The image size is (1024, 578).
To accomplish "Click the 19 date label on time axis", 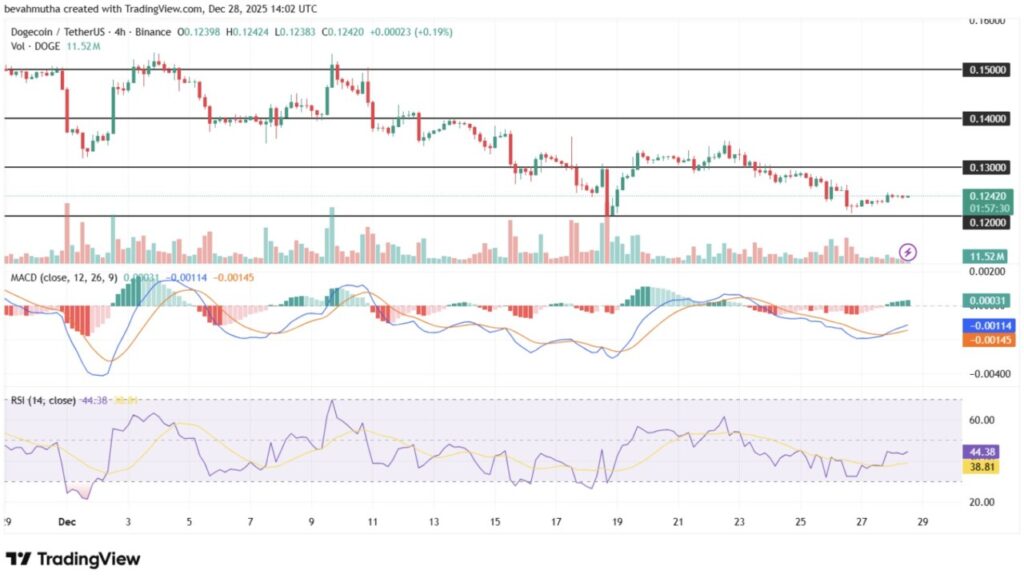I will click(617, 522).
